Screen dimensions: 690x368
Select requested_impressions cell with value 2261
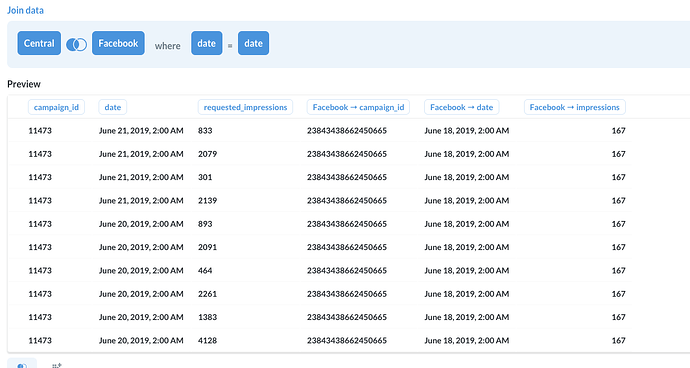(x=207, y=294)
